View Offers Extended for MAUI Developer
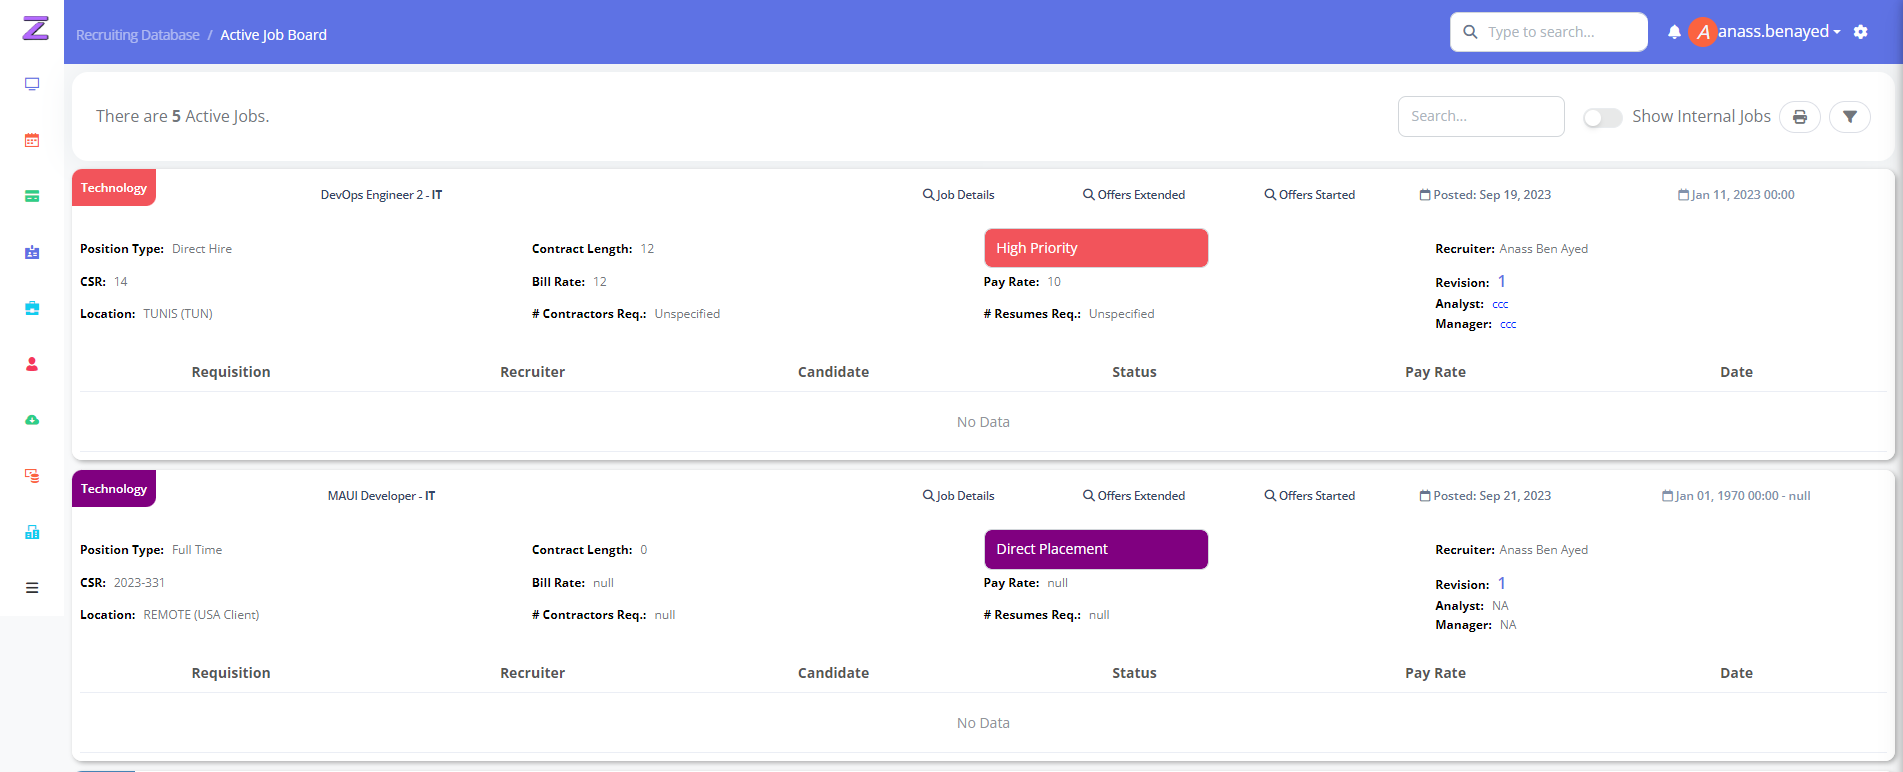Screen dimensions: 1903x772 tap(1134, 496)
